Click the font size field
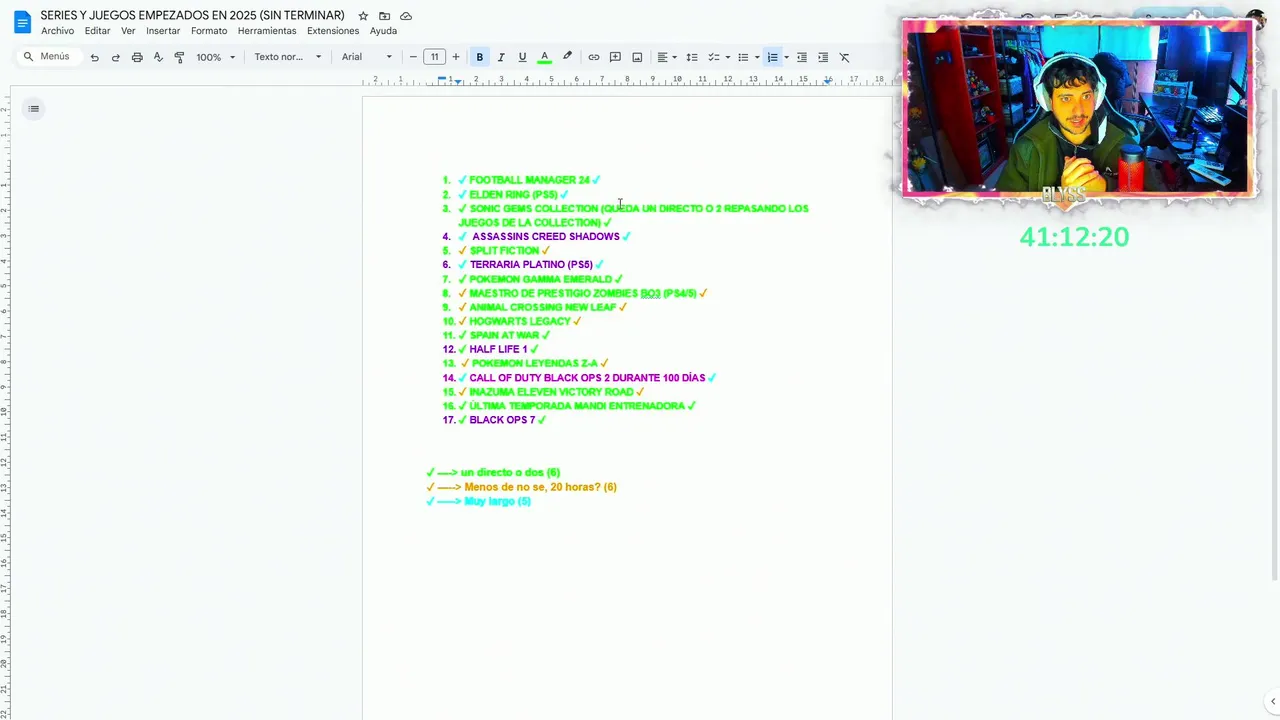Screen dimensions: 1280x720 [x=434, y=57]
